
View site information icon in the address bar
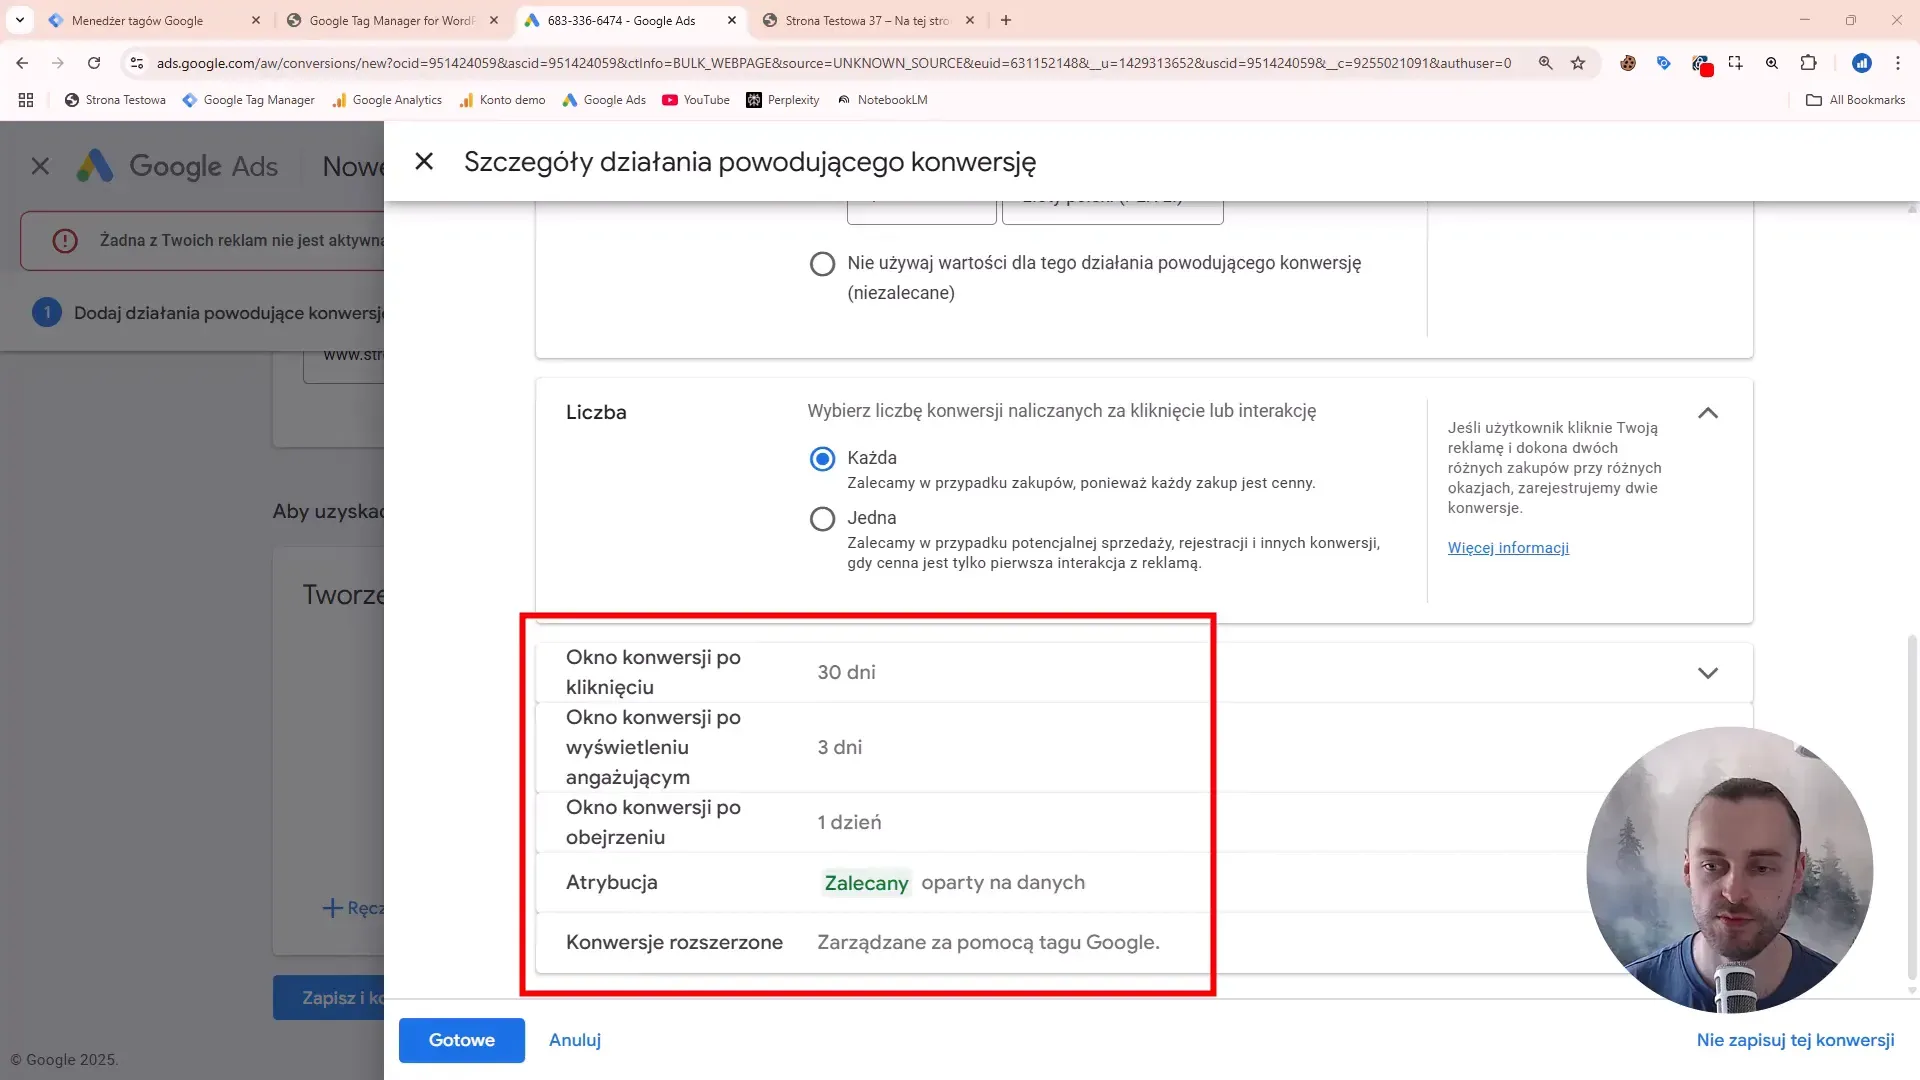[x=137, y=63]
